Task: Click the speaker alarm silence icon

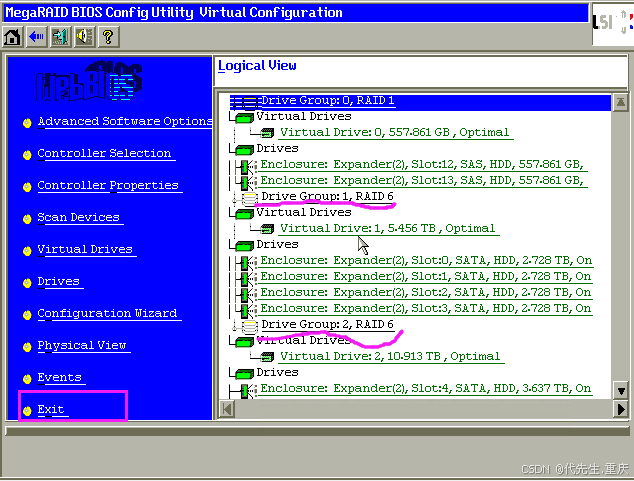Action: coord(84,37)
